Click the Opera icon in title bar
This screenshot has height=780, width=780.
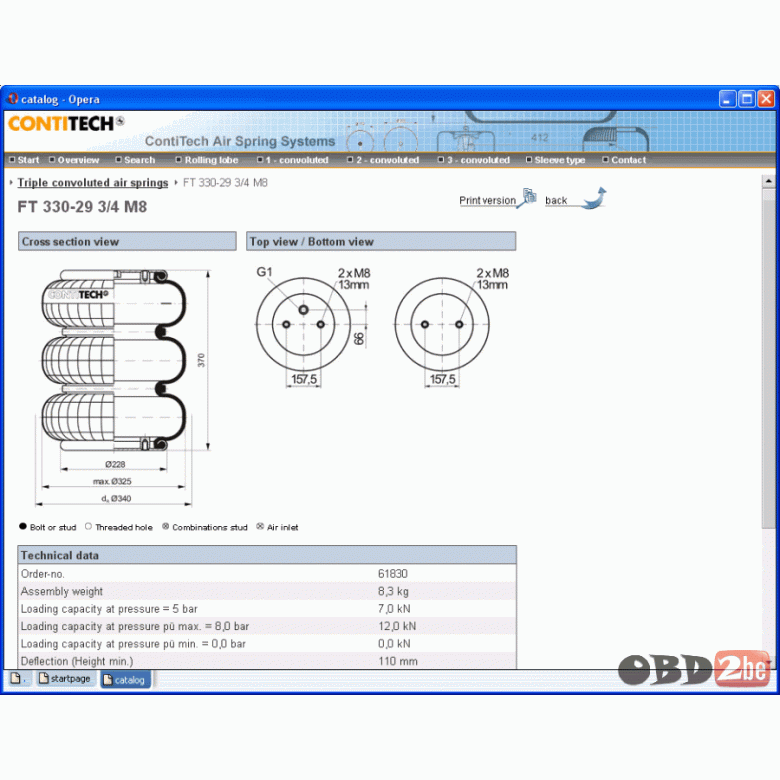coord(12,99)
